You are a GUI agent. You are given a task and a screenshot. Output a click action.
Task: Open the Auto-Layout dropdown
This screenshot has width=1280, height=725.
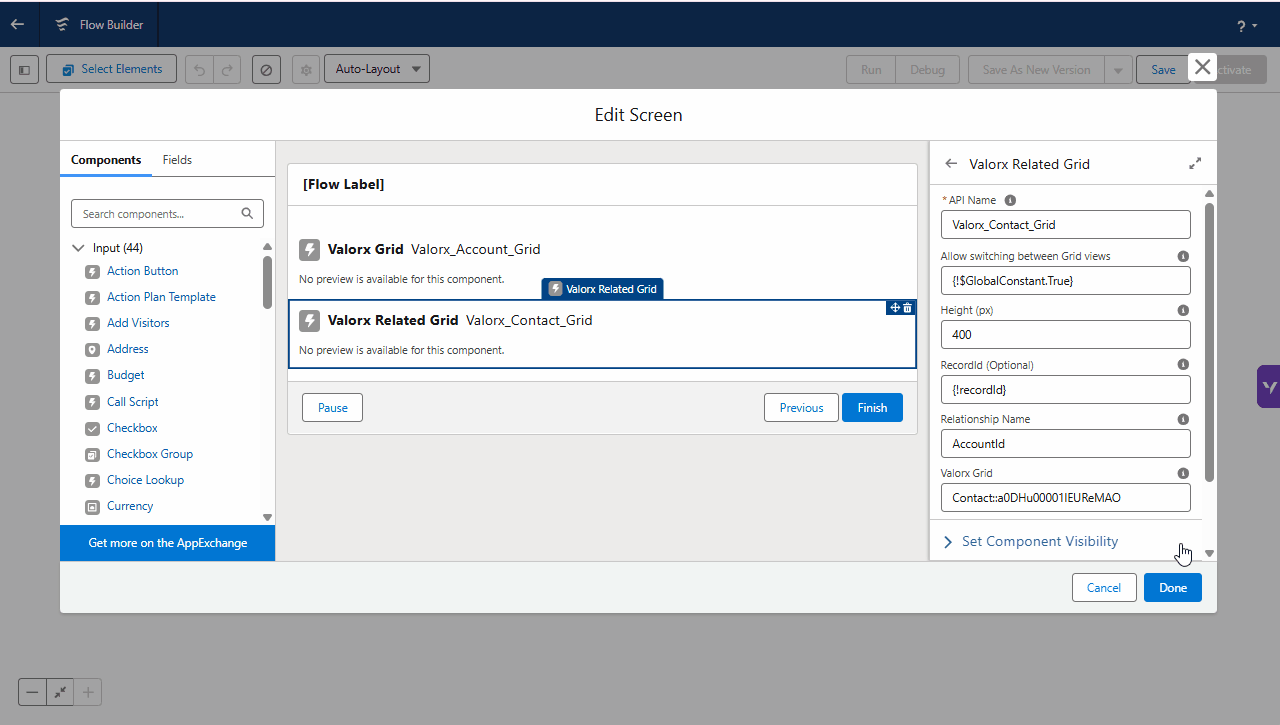click(x=377, y=69)
